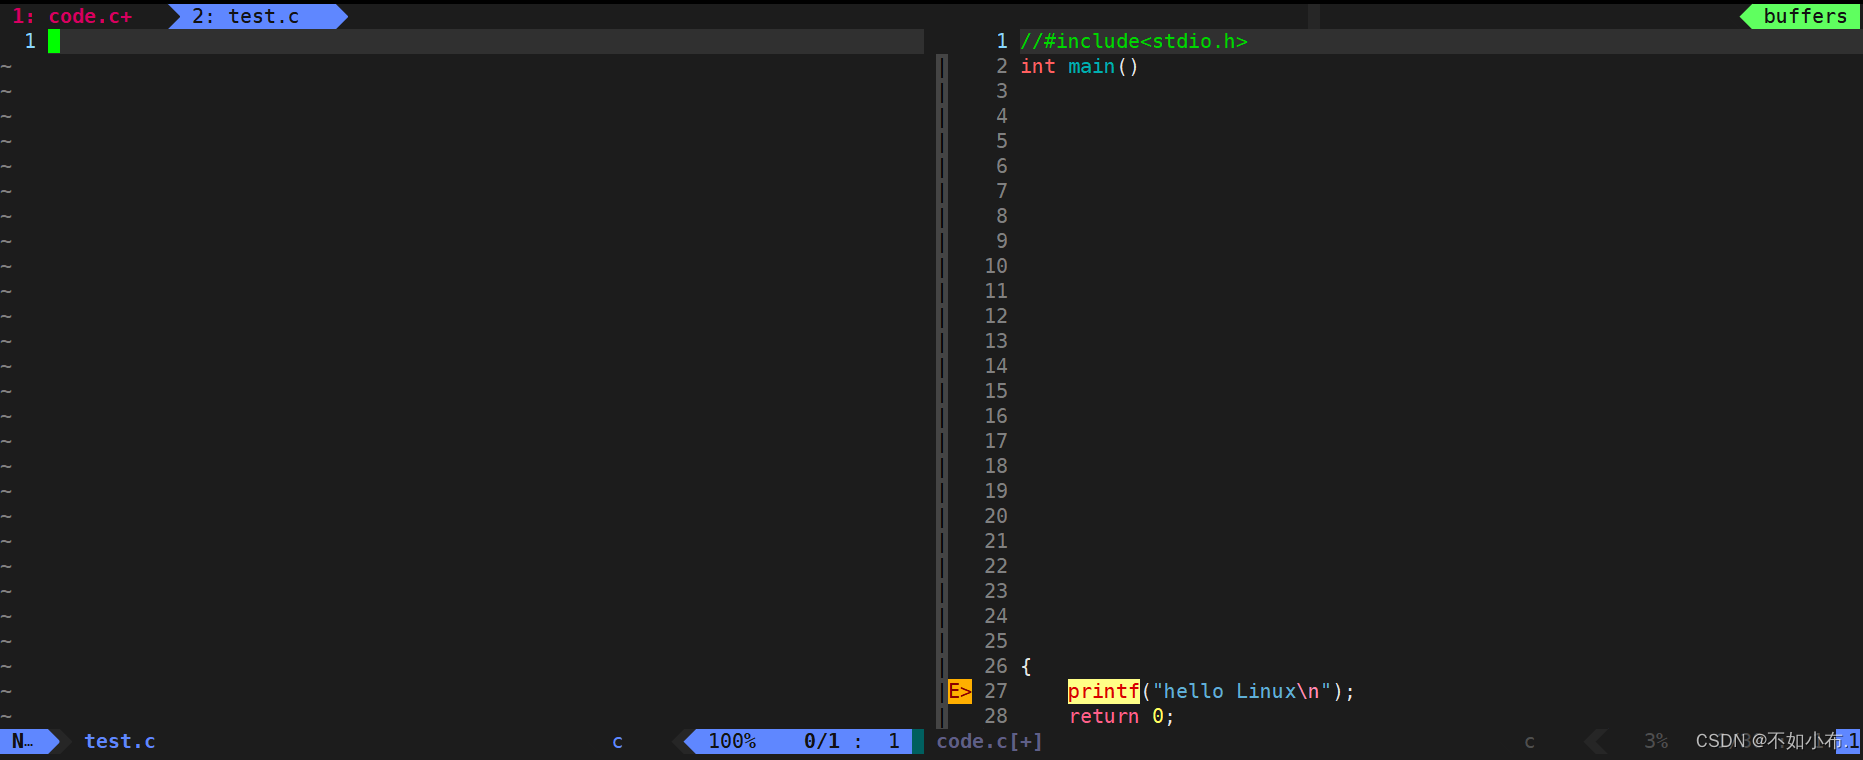Viewport: 1863px width, 760px height.
Task: Click line number 13 in right pane
Action: (x=996, y=341)
